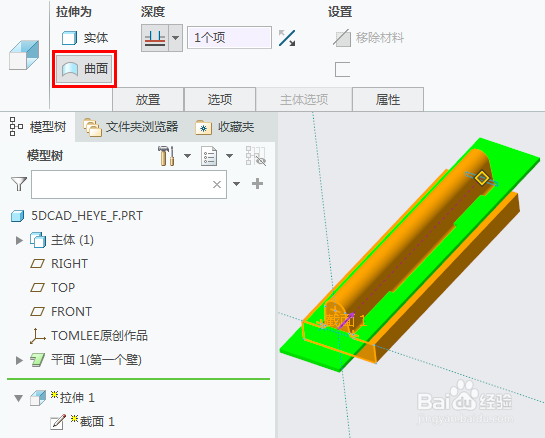Toggle 移除材料 remove material option
The height and width of the screenshot is (438, 545).
(x=368, y=38)
